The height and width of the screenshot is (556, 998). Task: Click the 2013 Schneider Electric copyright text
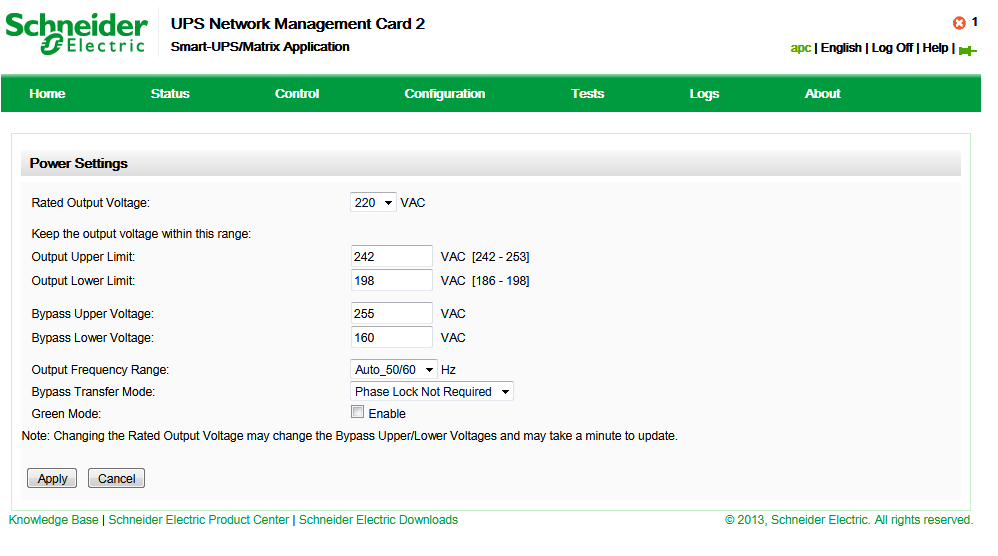[848, 520]
